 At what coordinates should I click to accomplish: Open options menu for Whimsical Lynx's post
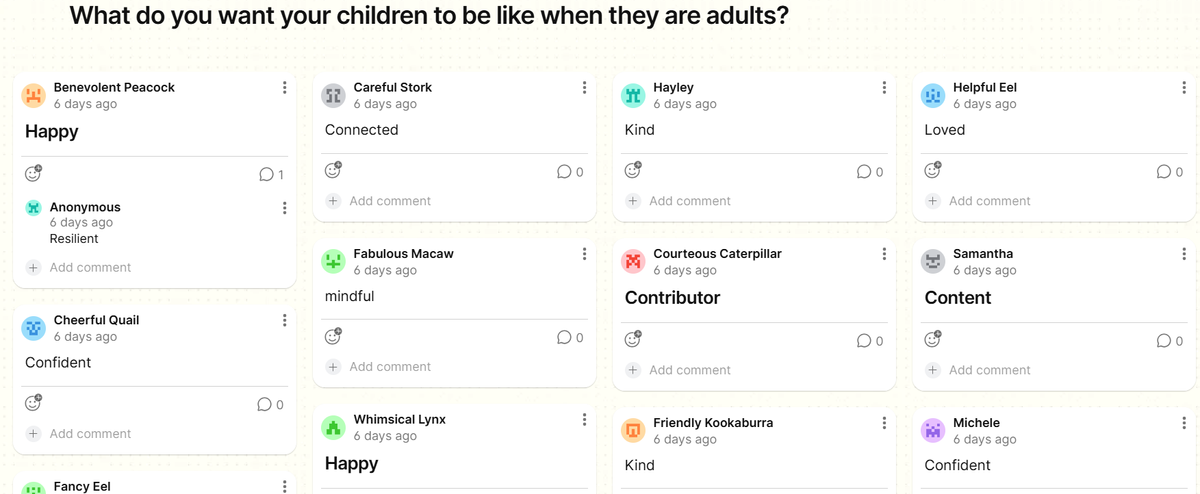[584, 420]
